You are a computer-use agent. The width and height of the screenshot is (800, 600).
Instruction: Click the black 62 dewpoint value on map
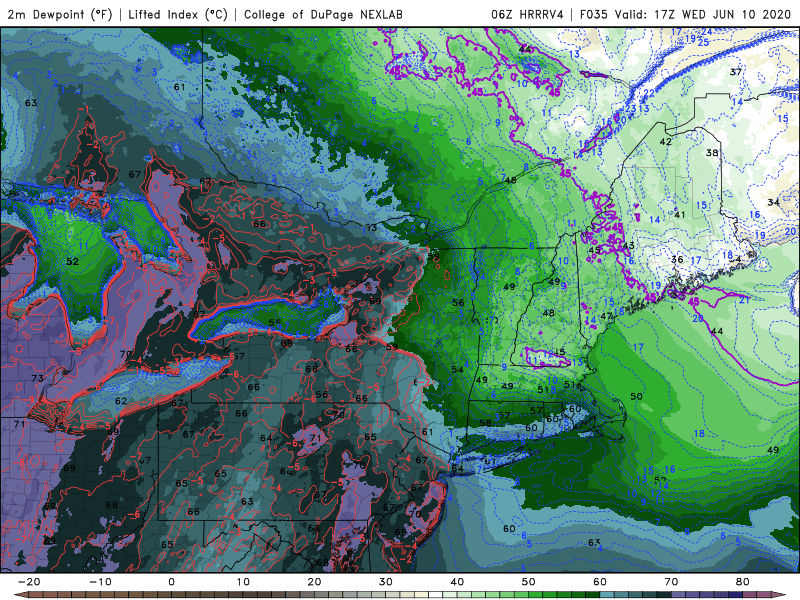coord(121,401)
